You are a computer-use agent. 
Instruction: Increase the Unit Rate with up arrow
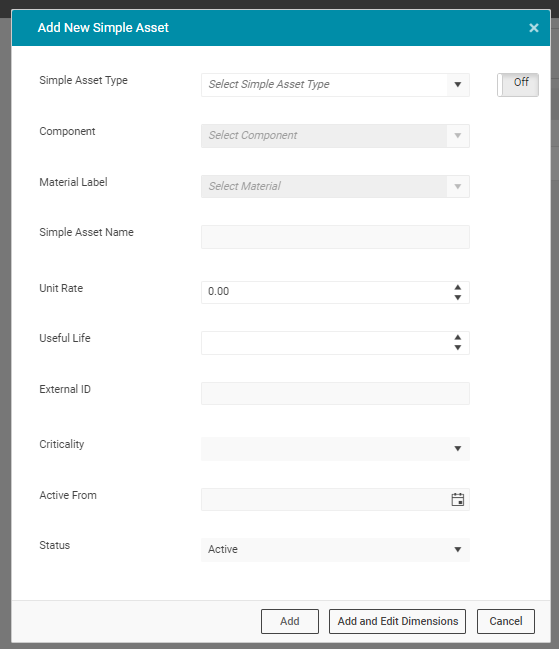coord(458,287)
